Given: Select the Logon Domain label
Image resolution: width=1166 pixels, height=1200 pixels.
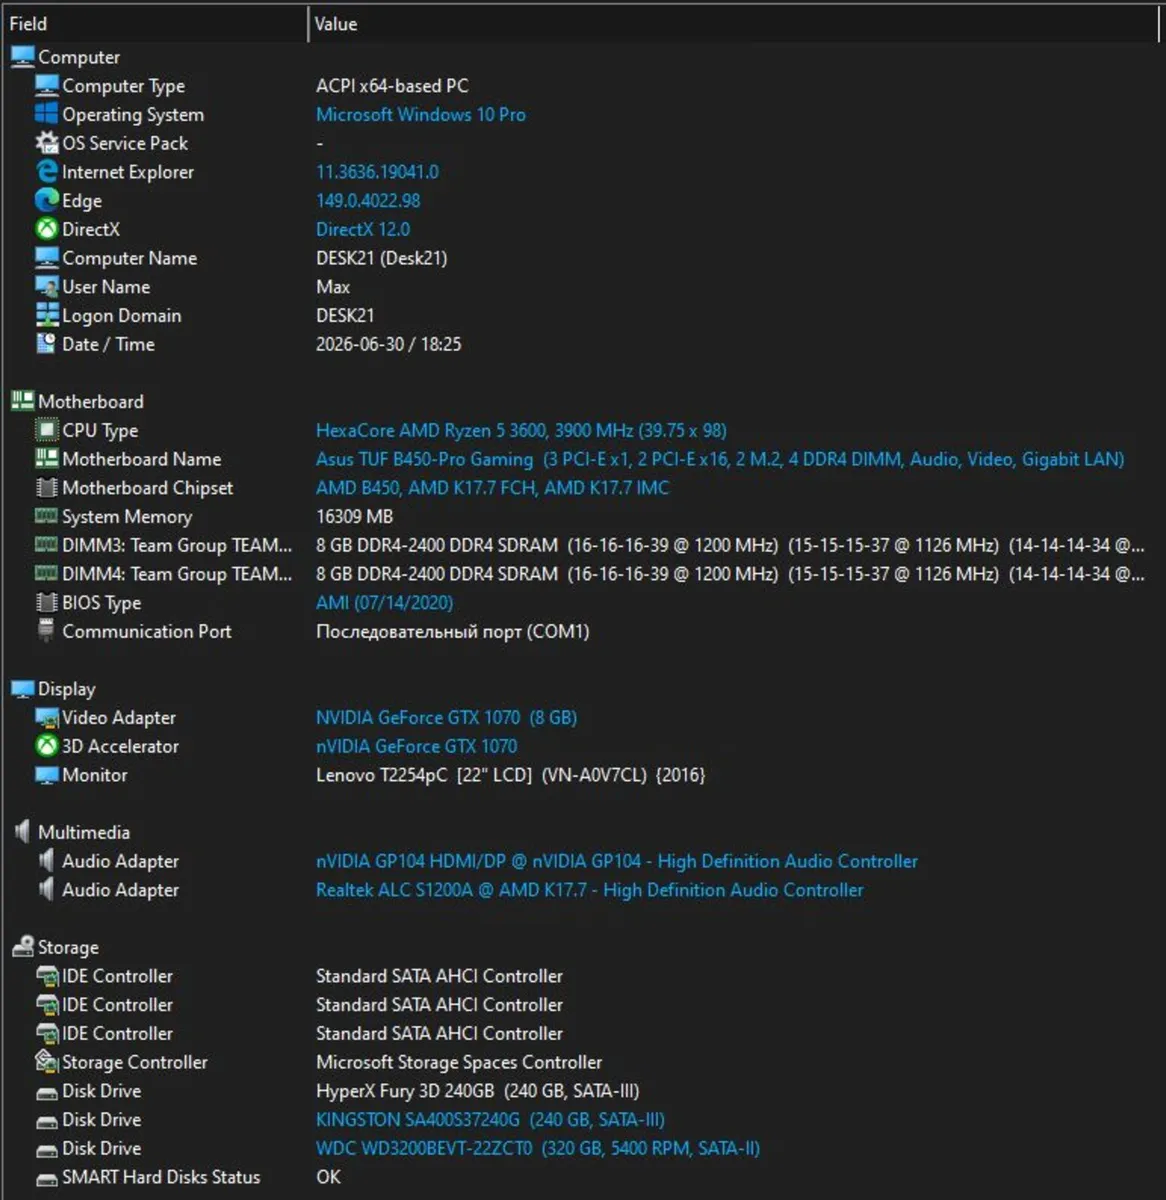Looking at the screenshot, I should tap(122, 316).
